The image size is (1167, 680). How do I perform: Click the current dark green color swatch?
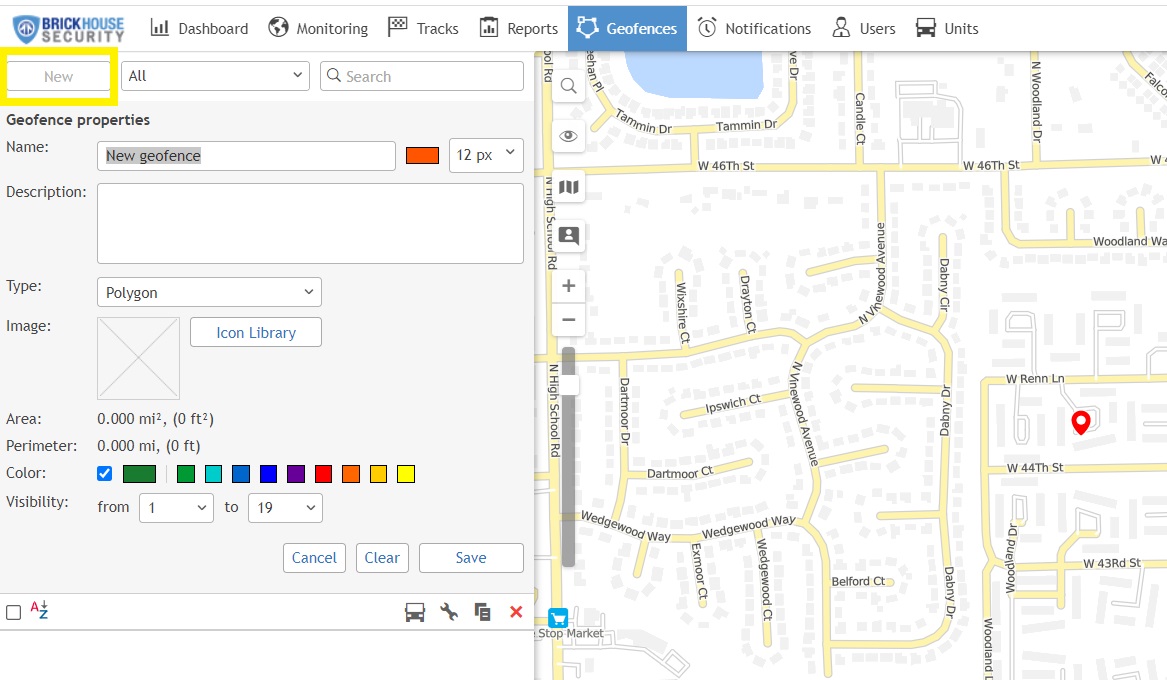pyautogui.click(x=139, y=474)
